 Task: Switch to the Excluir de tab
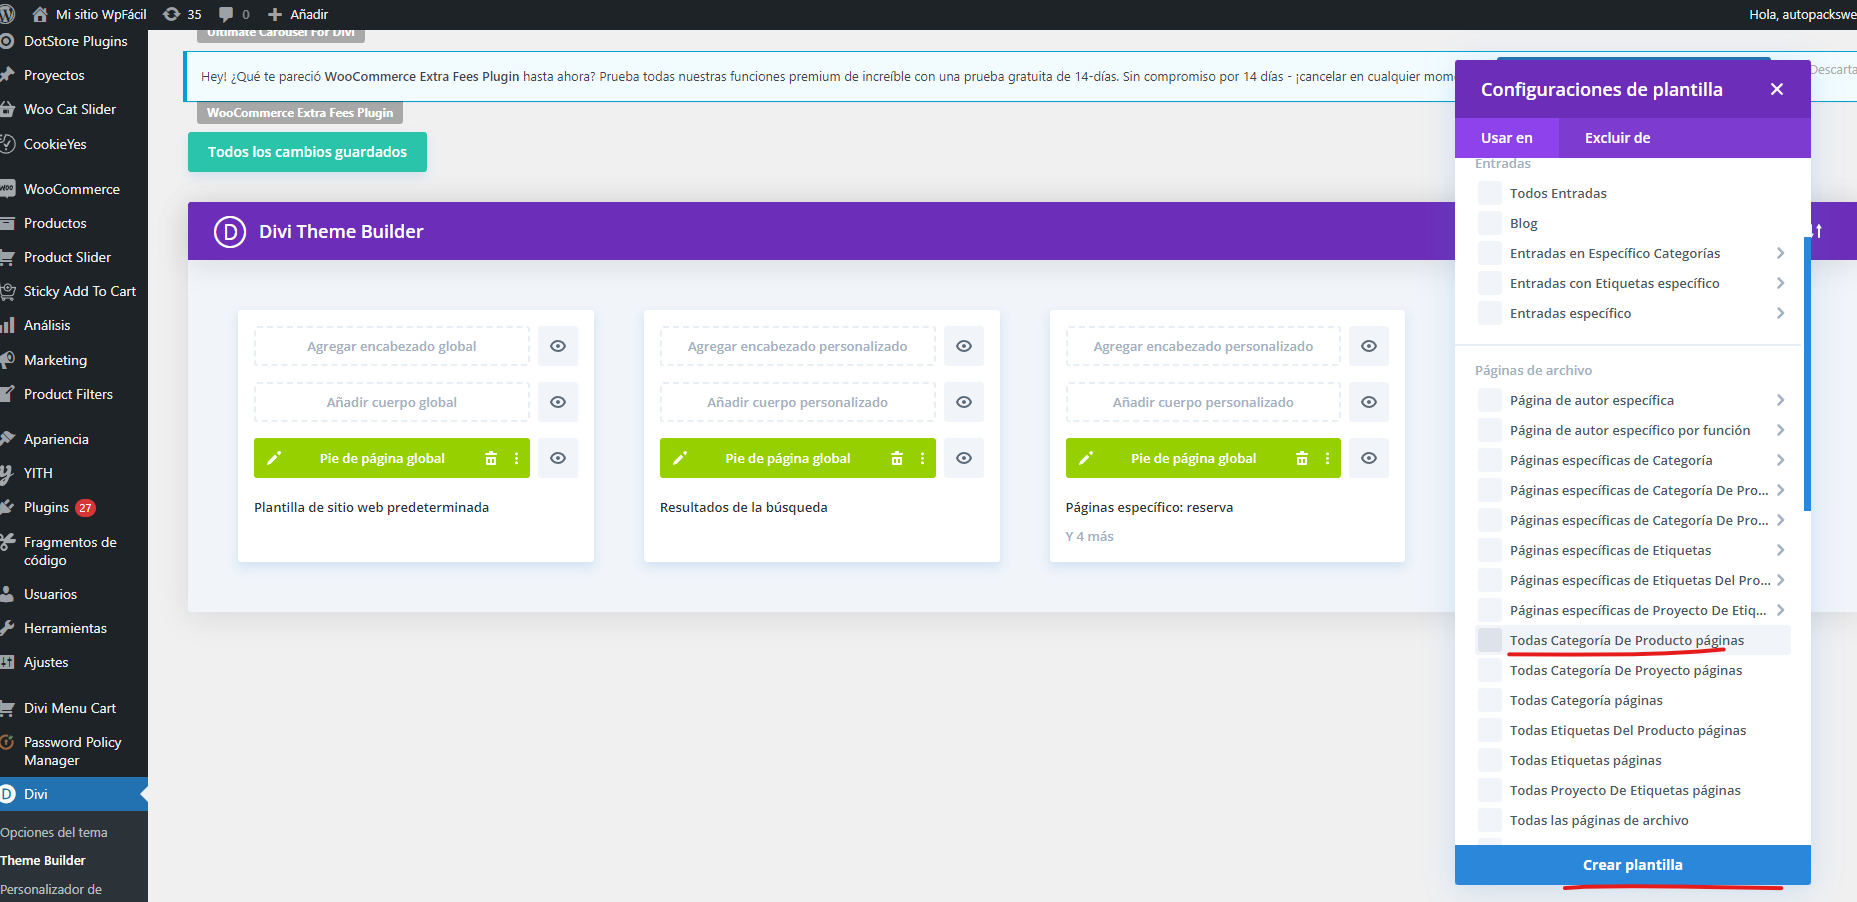tap(1617, 138)
